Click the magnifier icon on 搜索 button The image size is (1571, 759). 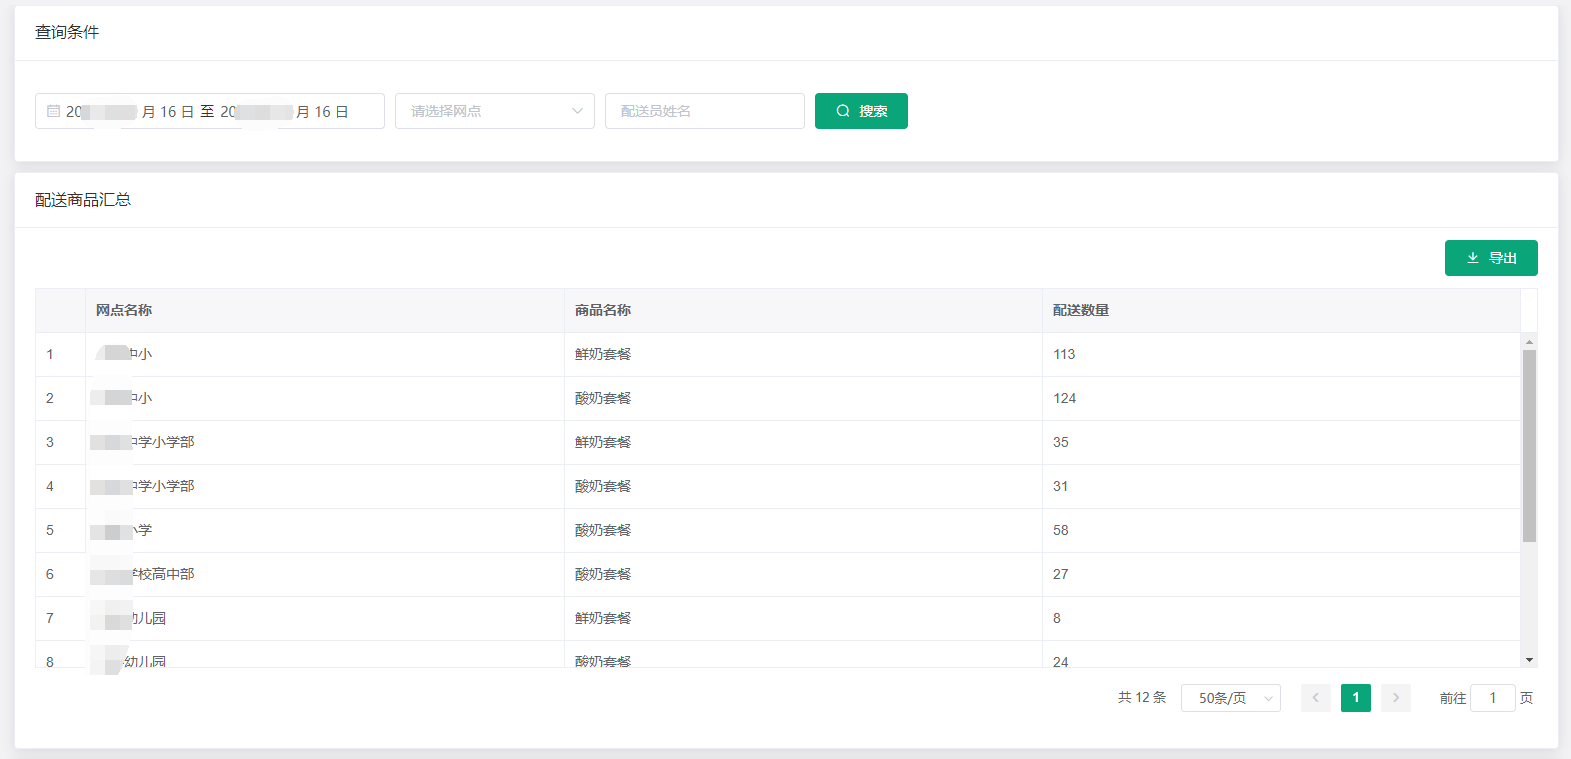click(x=843, y=111)
